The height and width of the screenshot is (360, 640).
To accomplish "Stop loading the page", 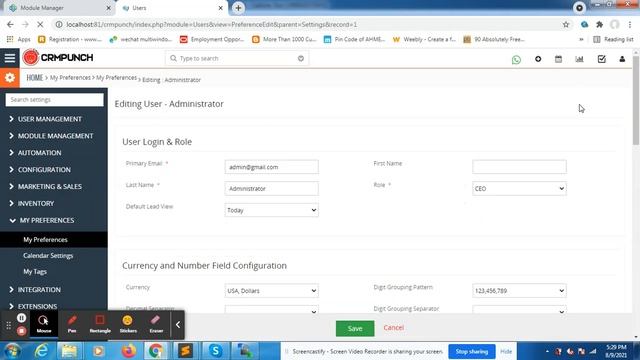I will click(40, 24).
